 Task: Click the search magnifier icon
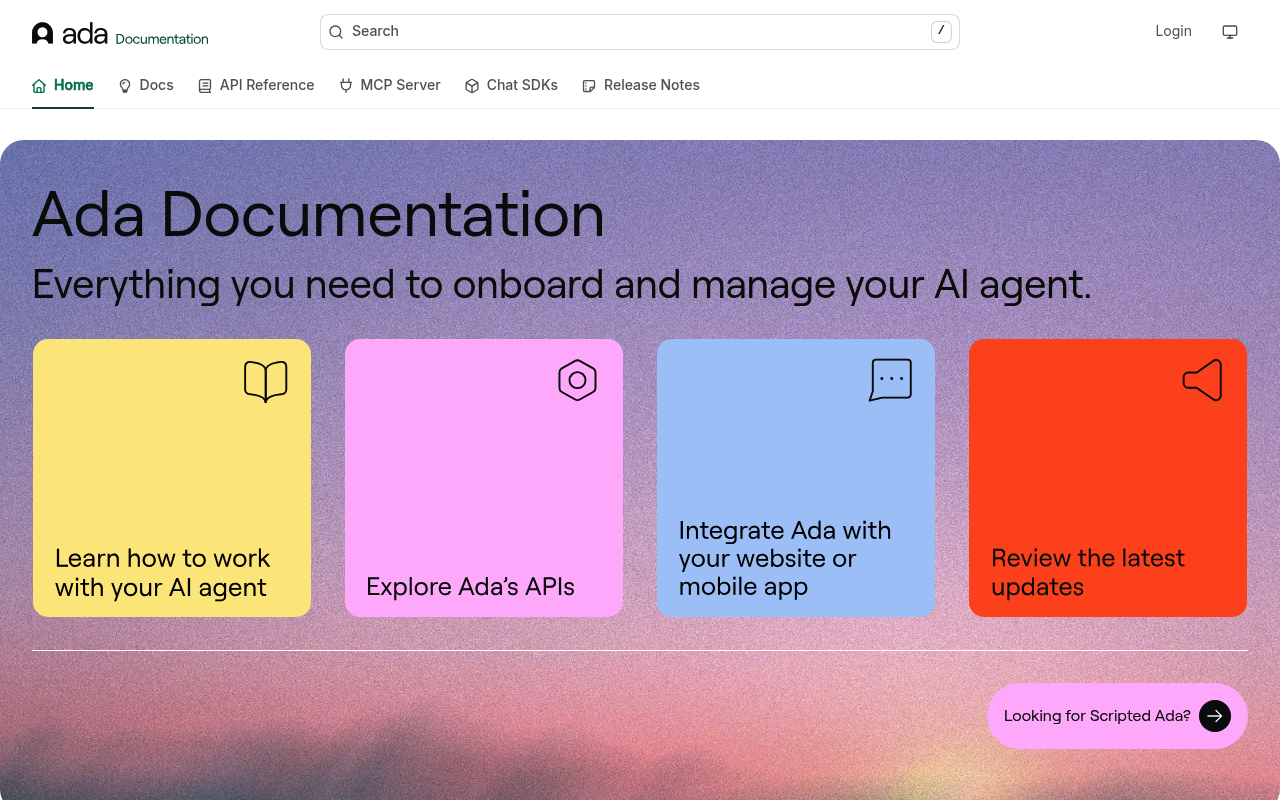[x=337, y=32]
